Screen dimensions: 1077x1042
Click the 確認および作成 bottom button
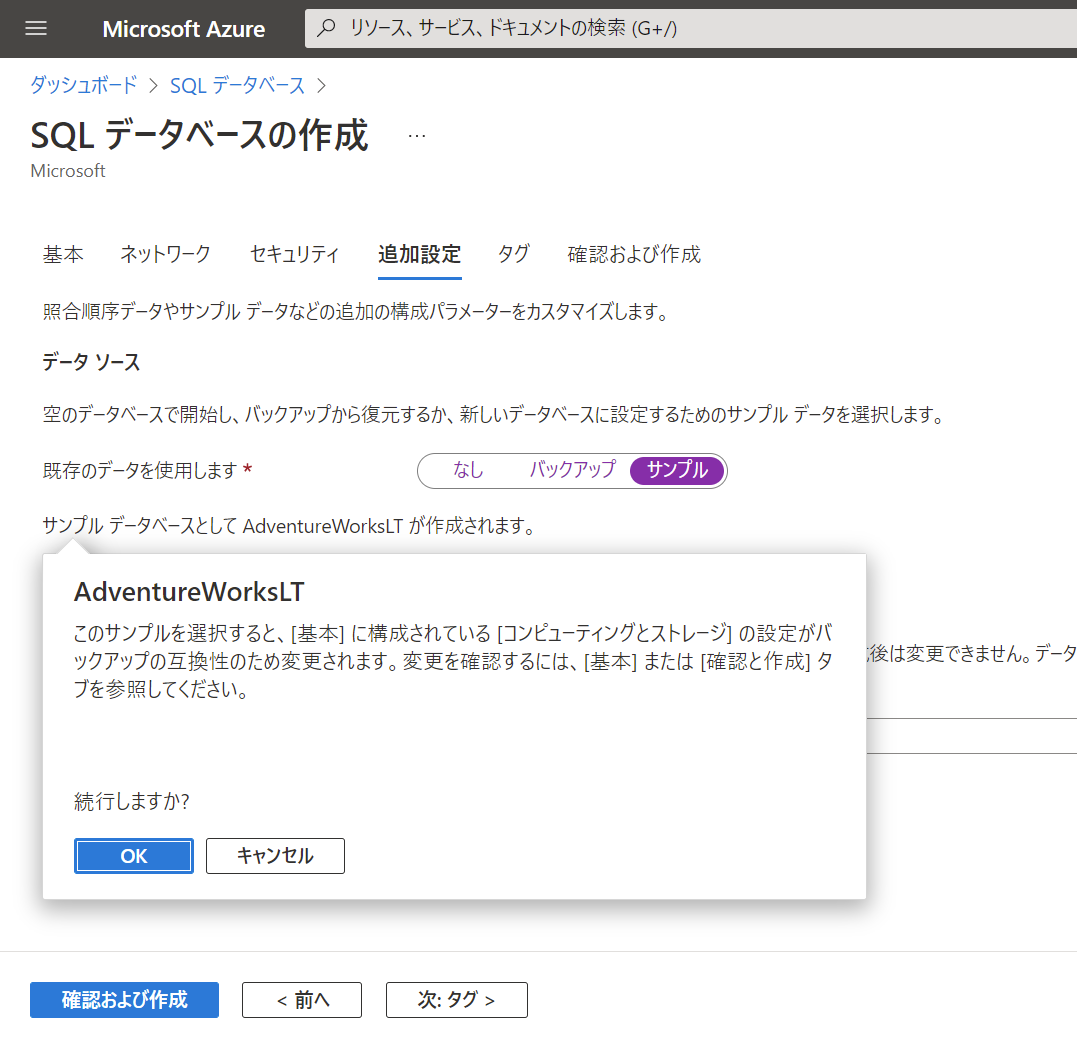(x=124, y=1000)
